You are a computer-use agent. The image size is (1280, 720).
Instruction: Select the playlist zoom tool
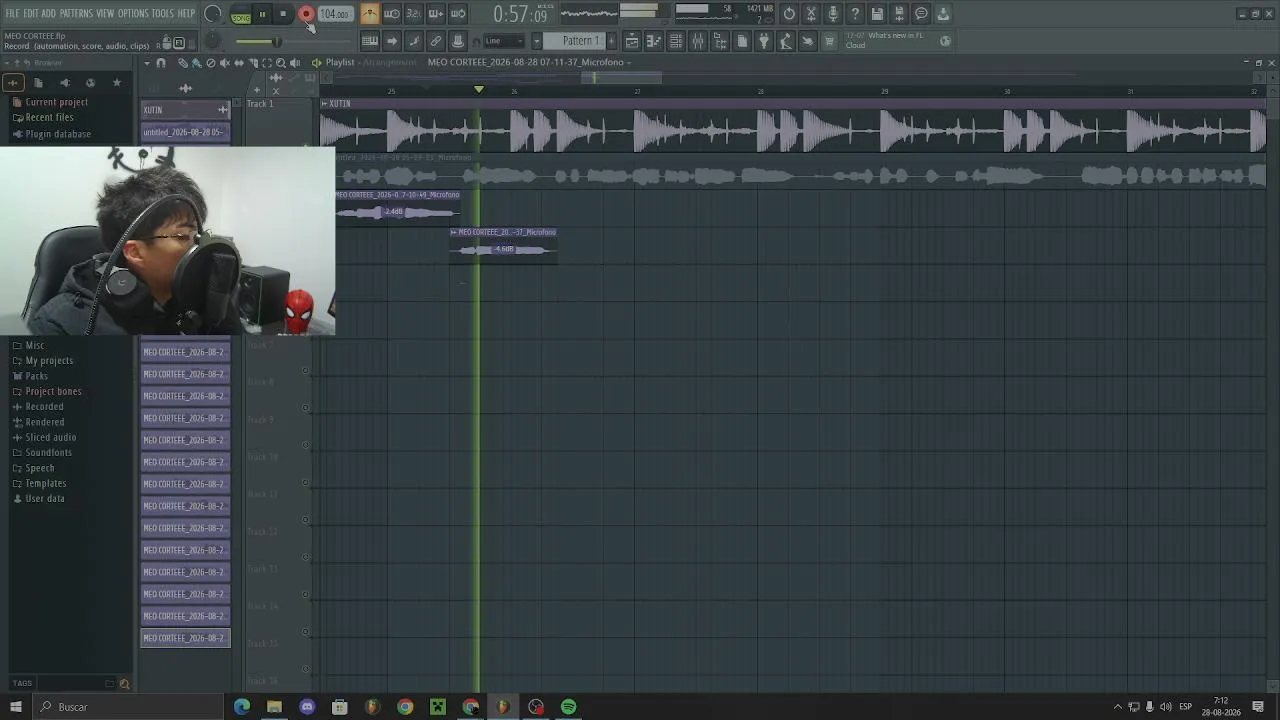tap(280, 63)
